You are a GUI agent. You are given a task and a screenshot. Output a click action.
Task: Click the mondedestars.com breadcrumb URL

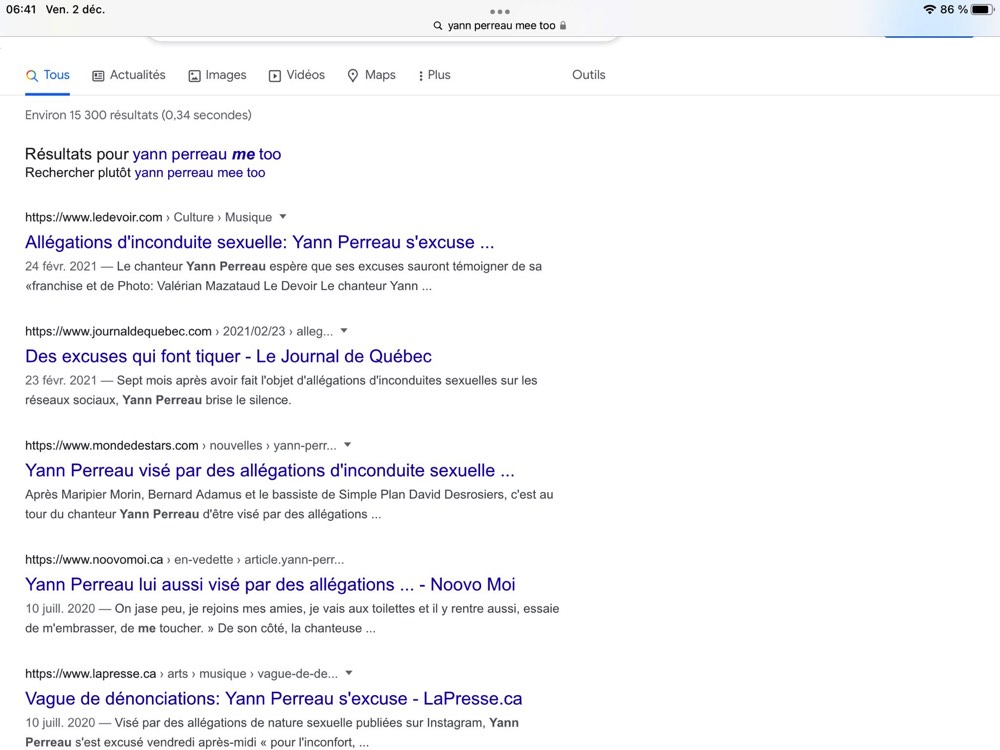181,446
